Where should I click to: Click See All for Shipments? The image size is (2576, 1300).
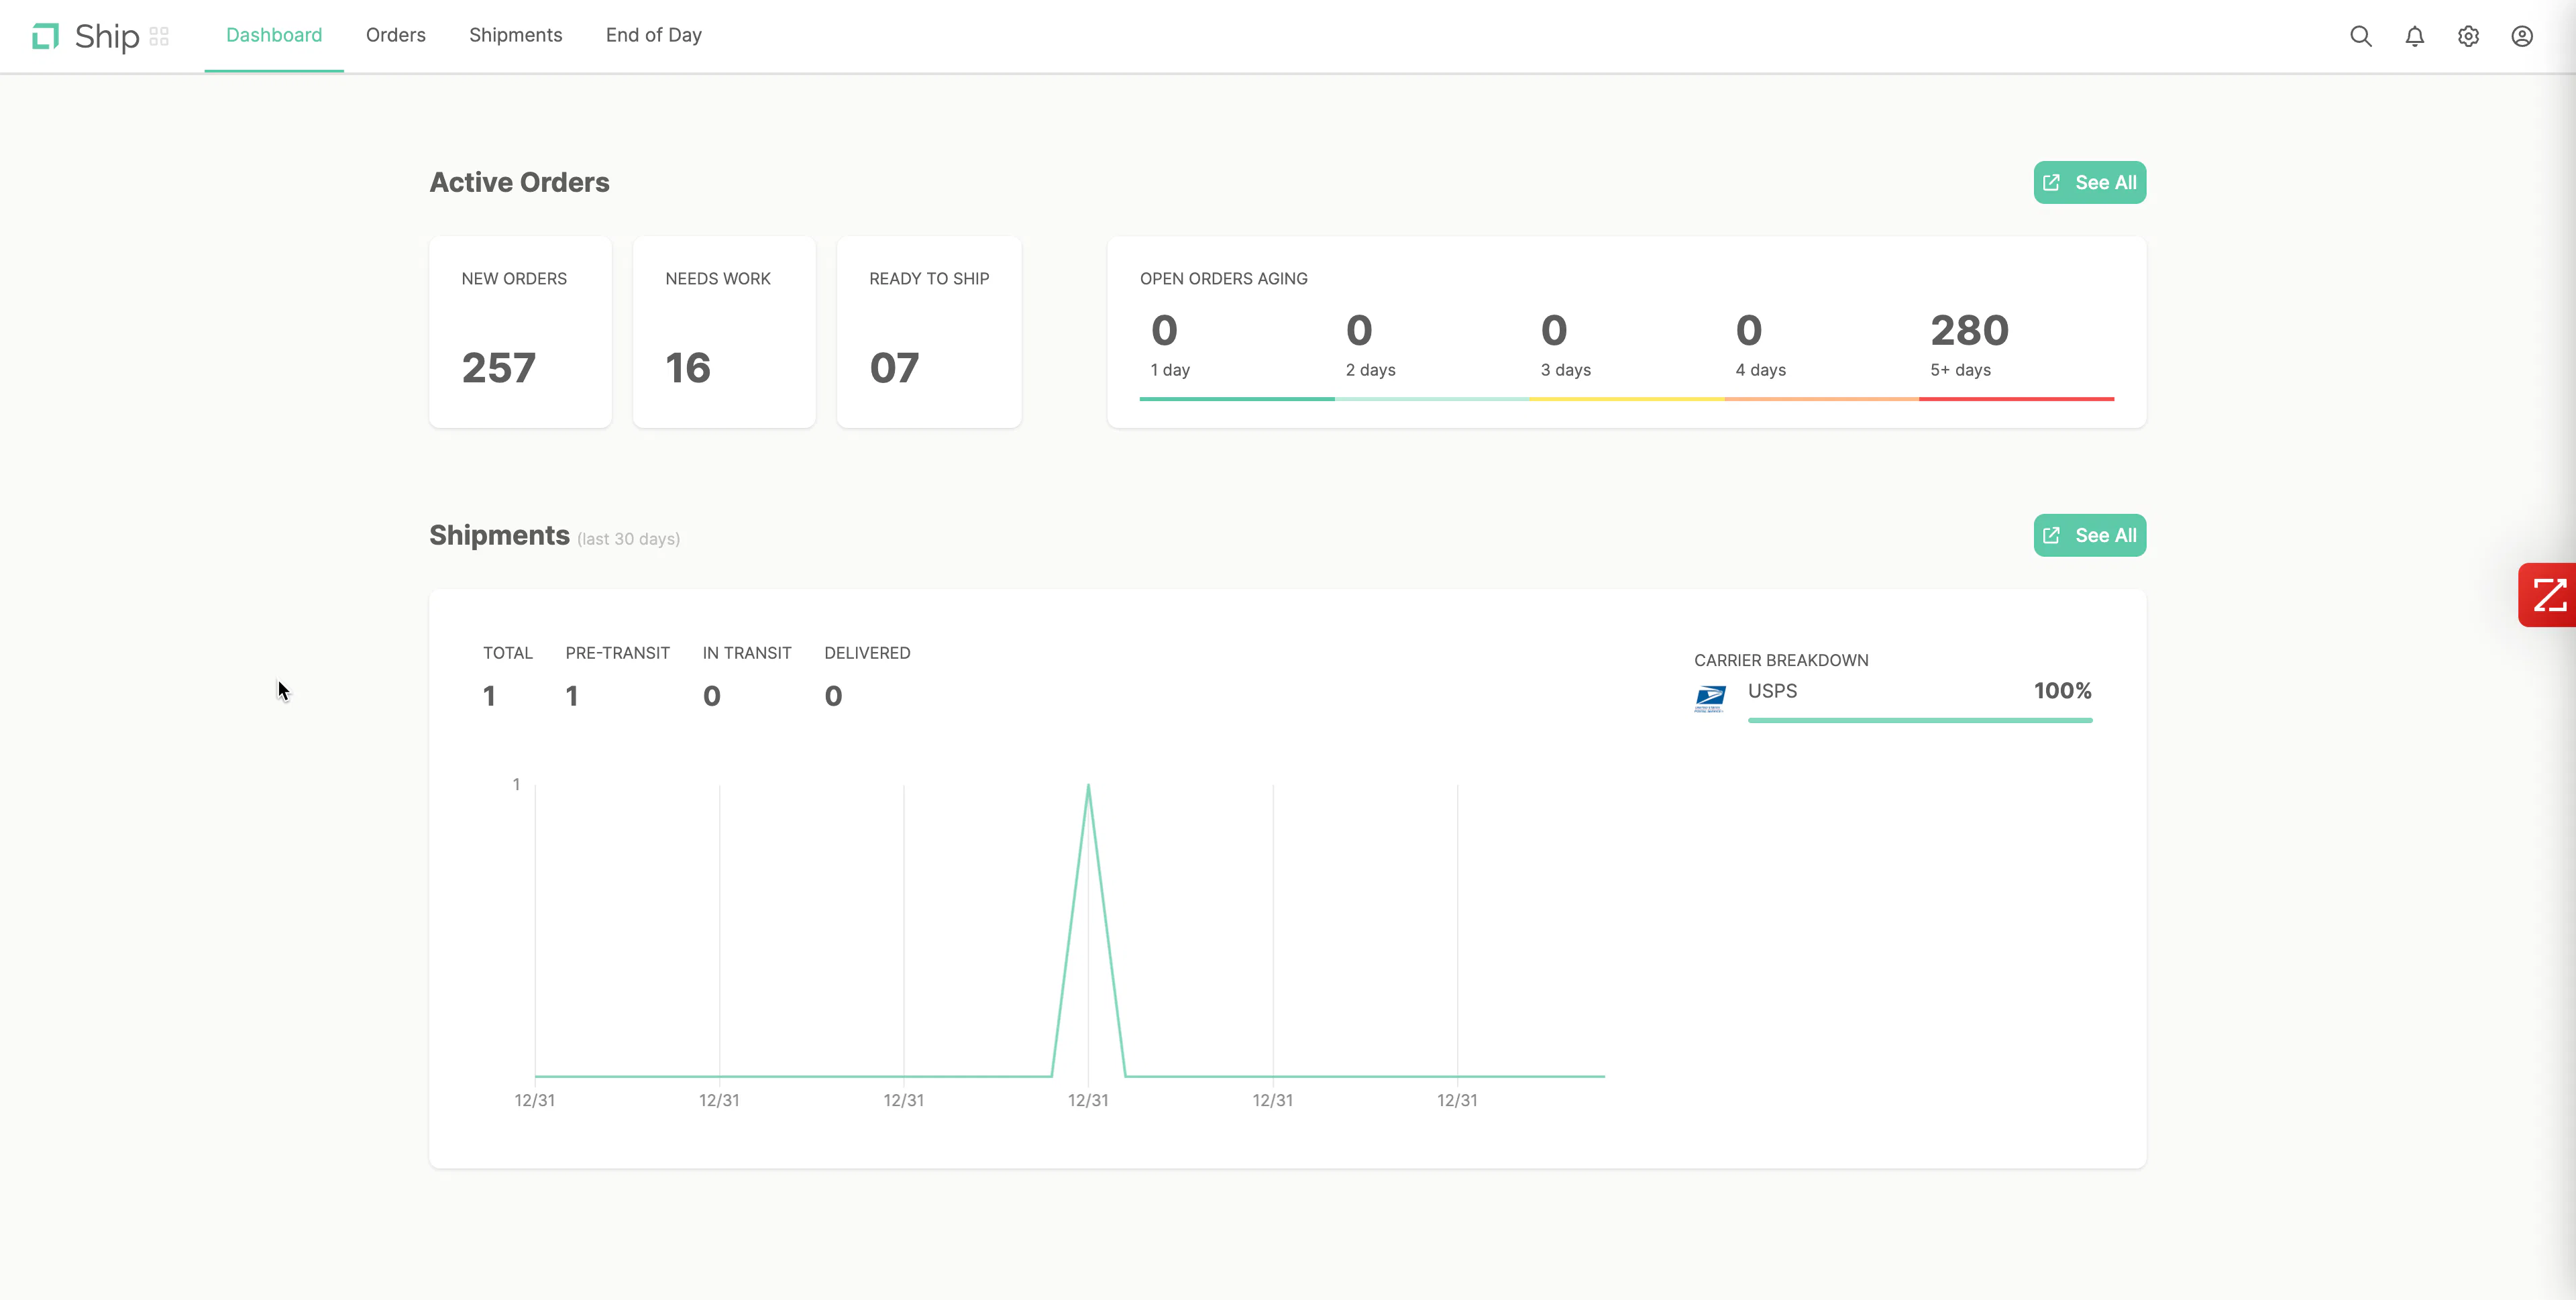point(2089,535)
